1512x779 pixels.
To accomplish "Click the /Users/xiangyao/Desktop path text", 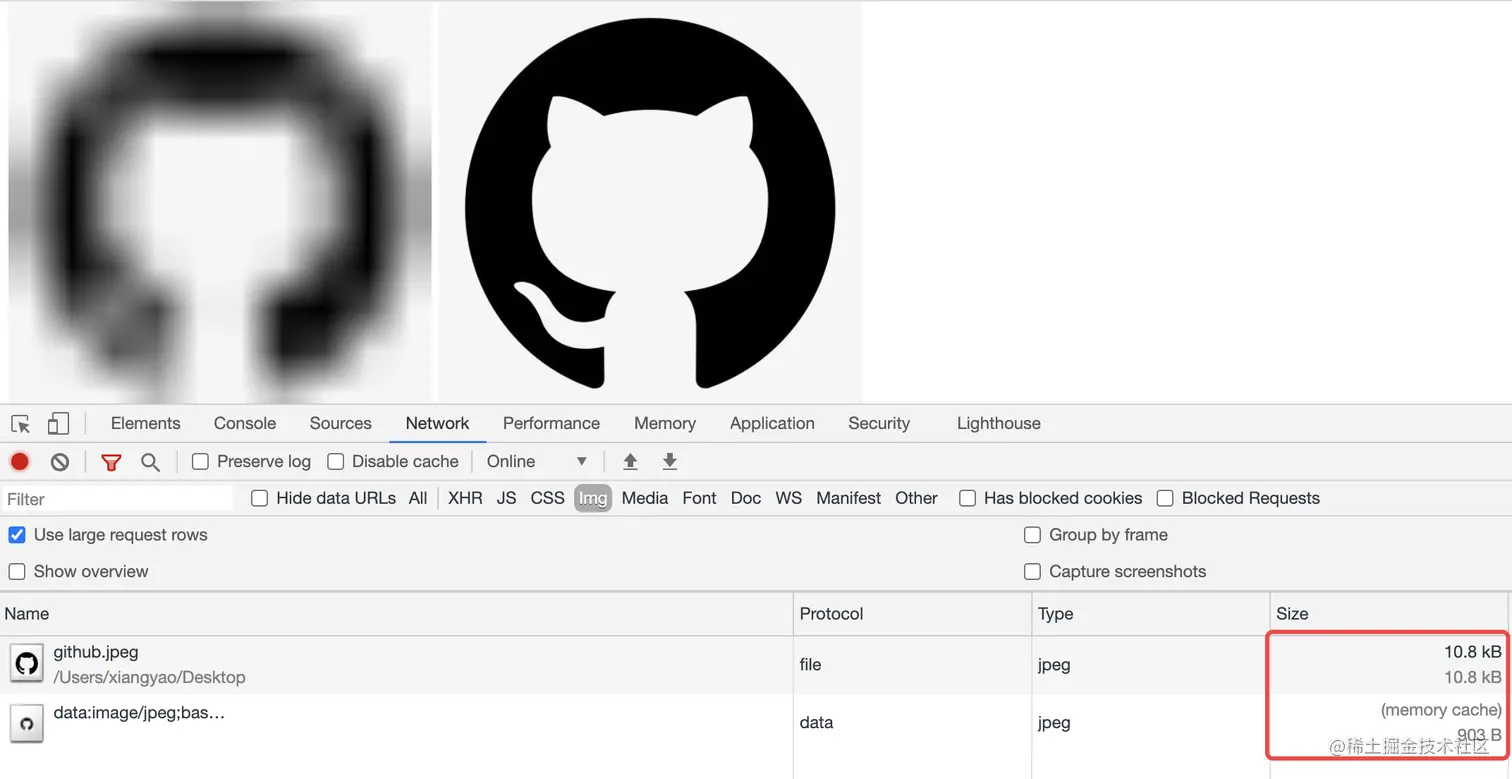I will (x=150, y=677).
